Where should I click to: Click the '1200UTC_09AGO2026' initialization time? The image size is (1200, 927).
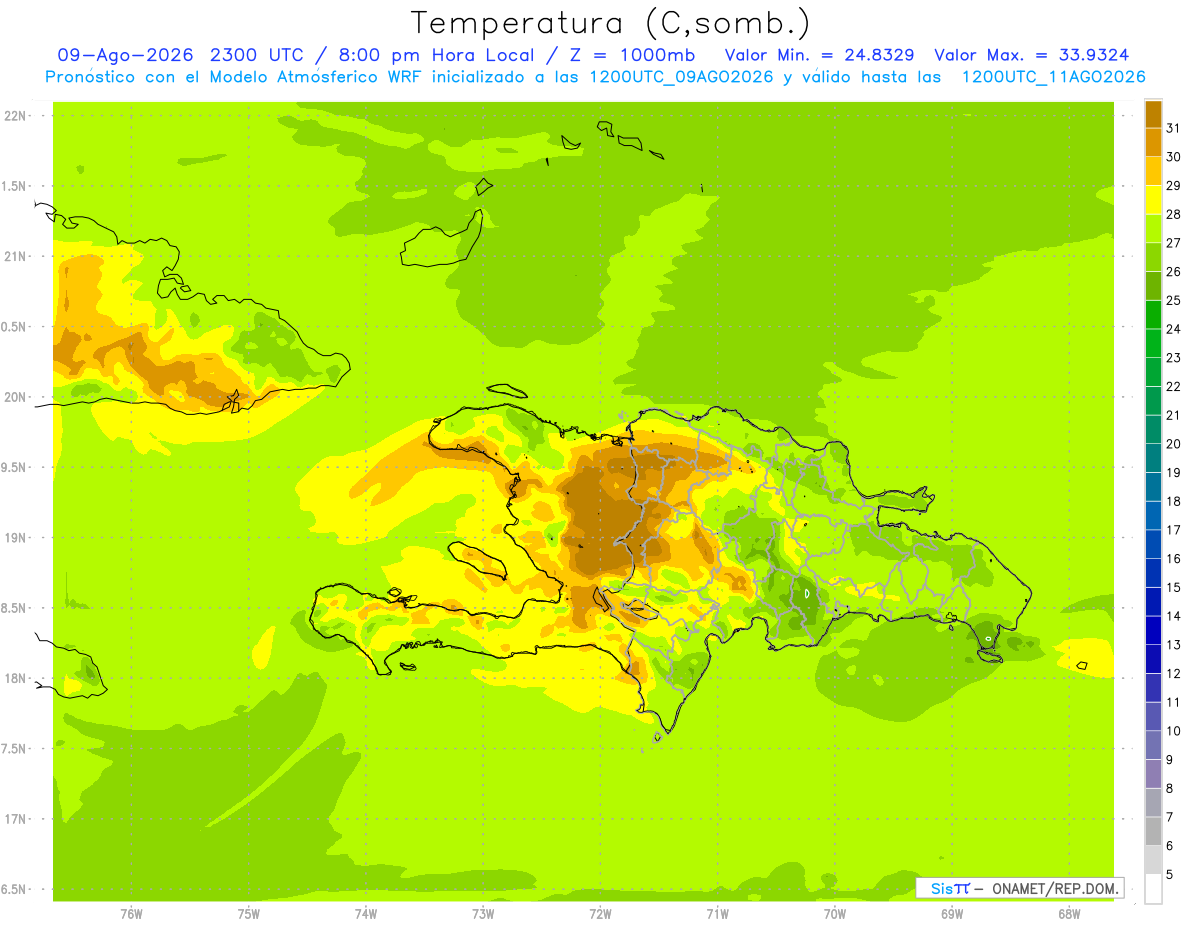tap(679, 77)
